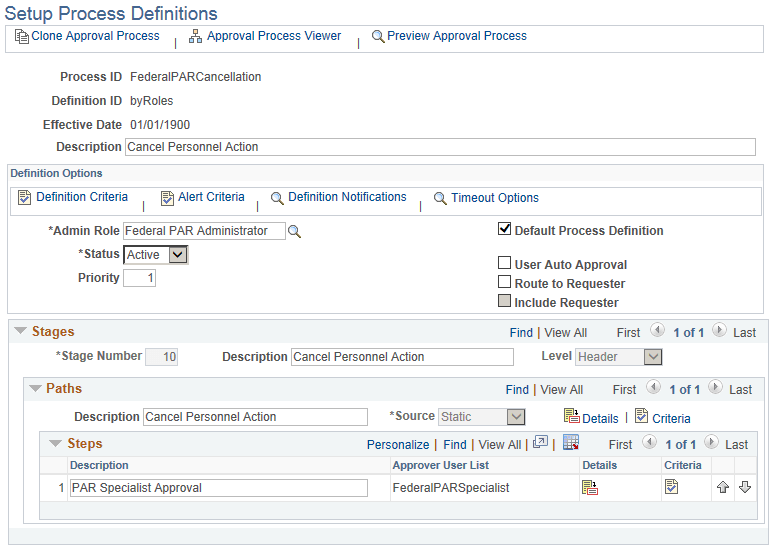782x552 pixels.
Task: Collapse the Paths section
Action: (35, 388)
